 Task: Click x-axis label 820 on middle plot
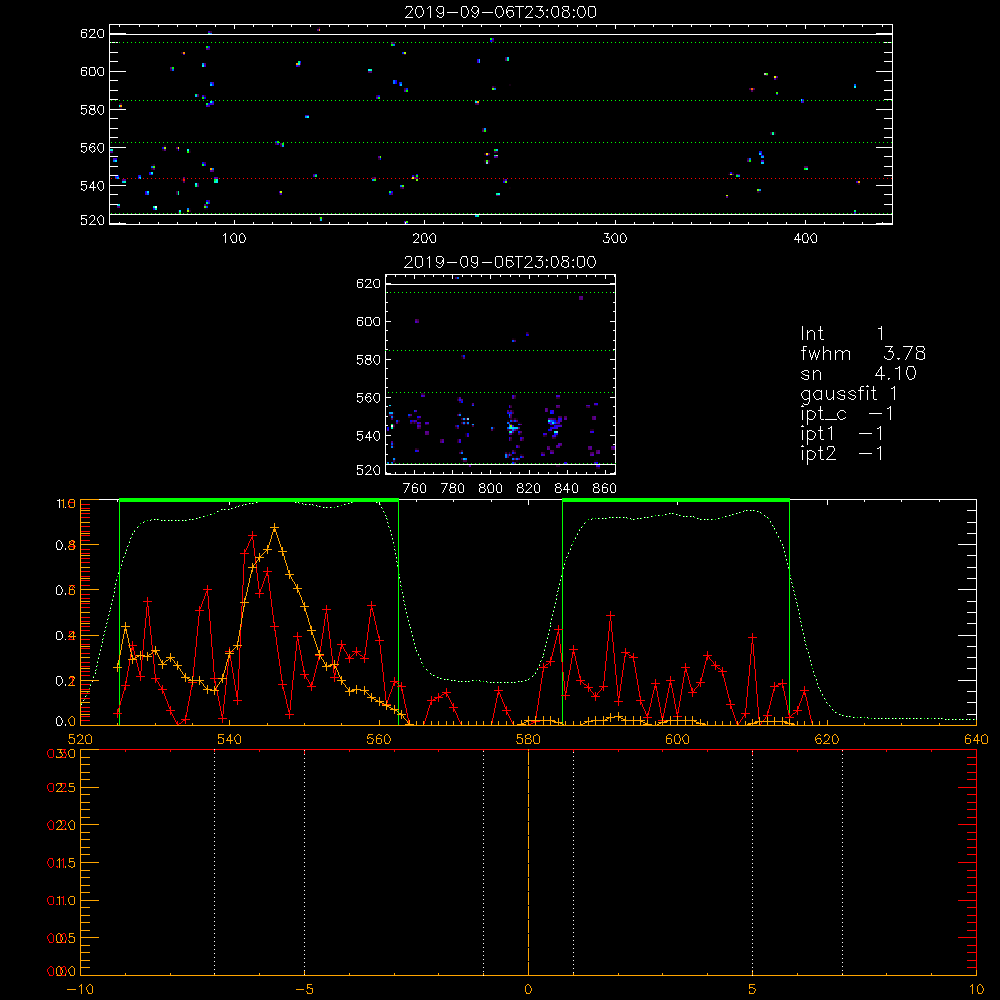tap(529, 489)
